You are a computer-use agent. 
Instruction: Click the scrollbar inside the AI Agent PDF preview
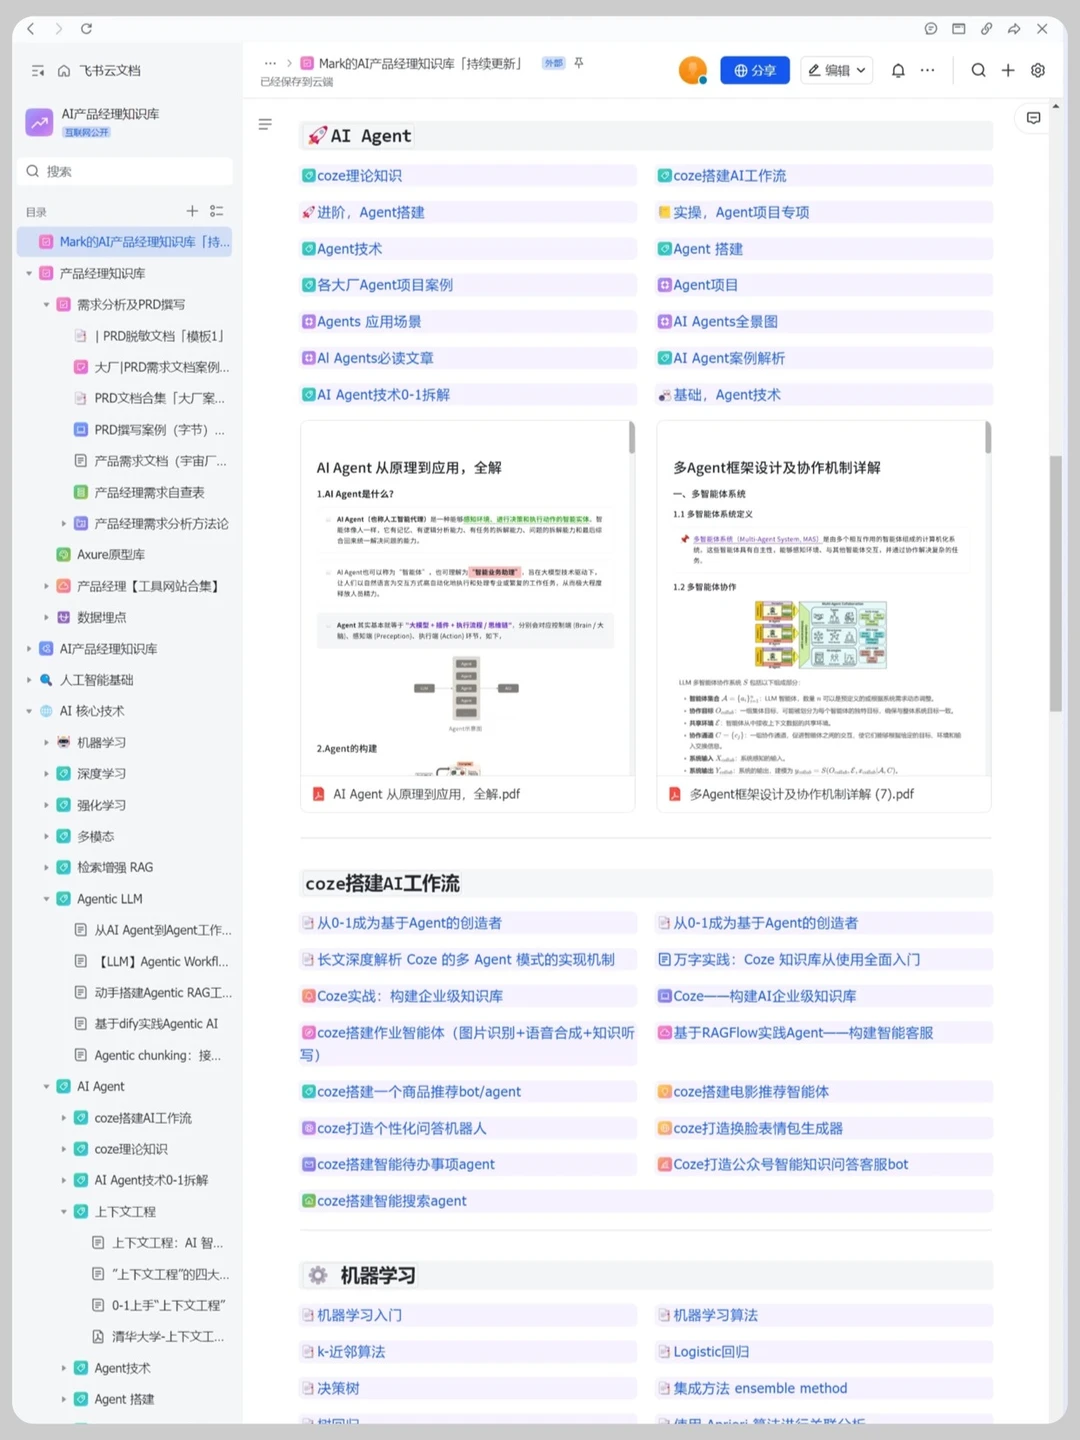(631, 438)
